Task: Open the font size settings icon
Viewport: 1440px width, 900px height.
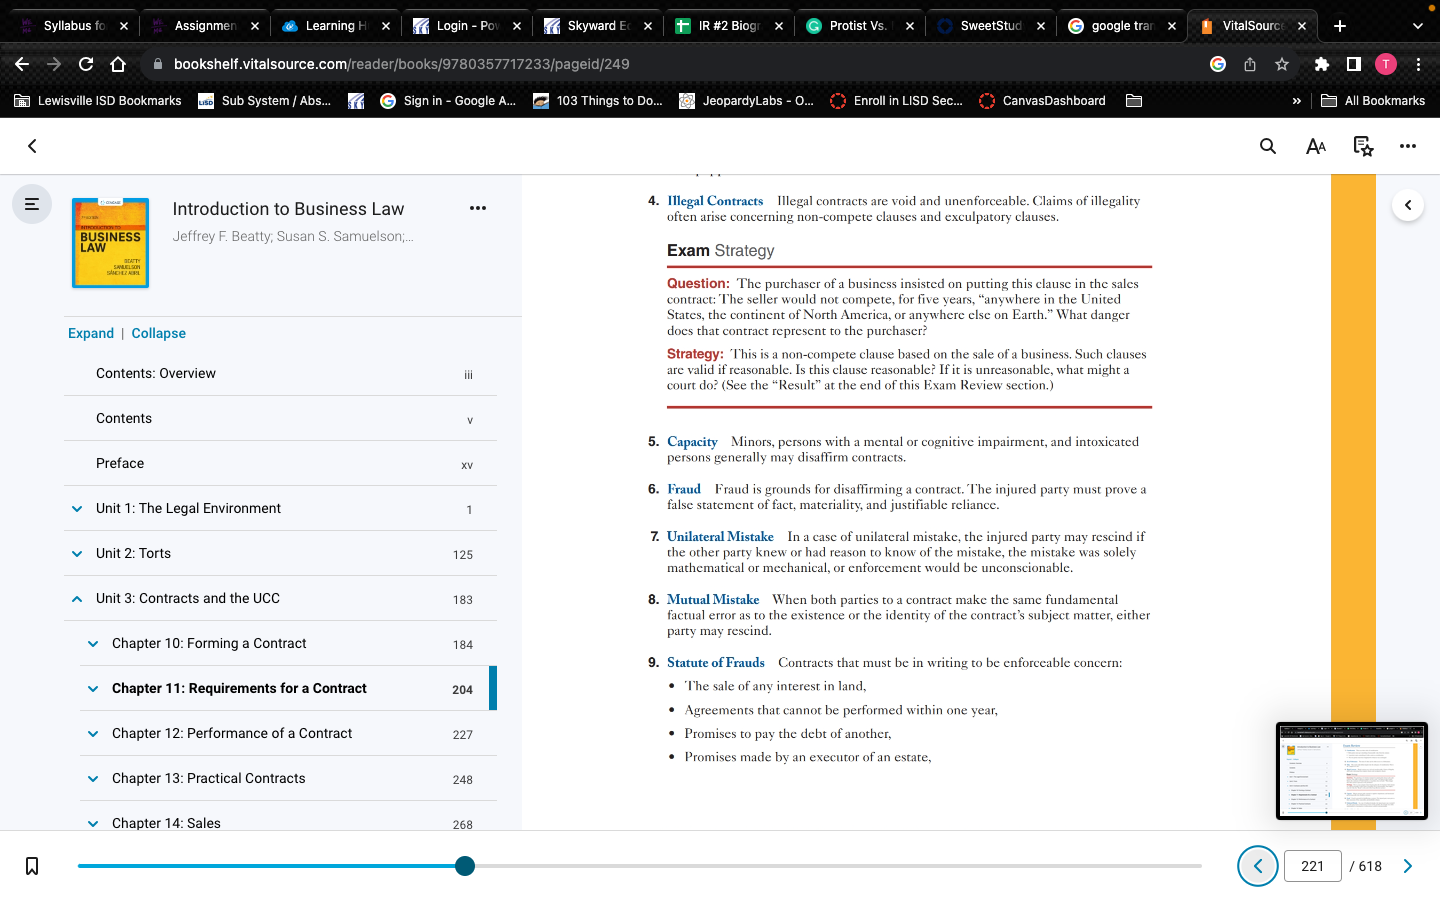Action: [x=1316, y=146]
